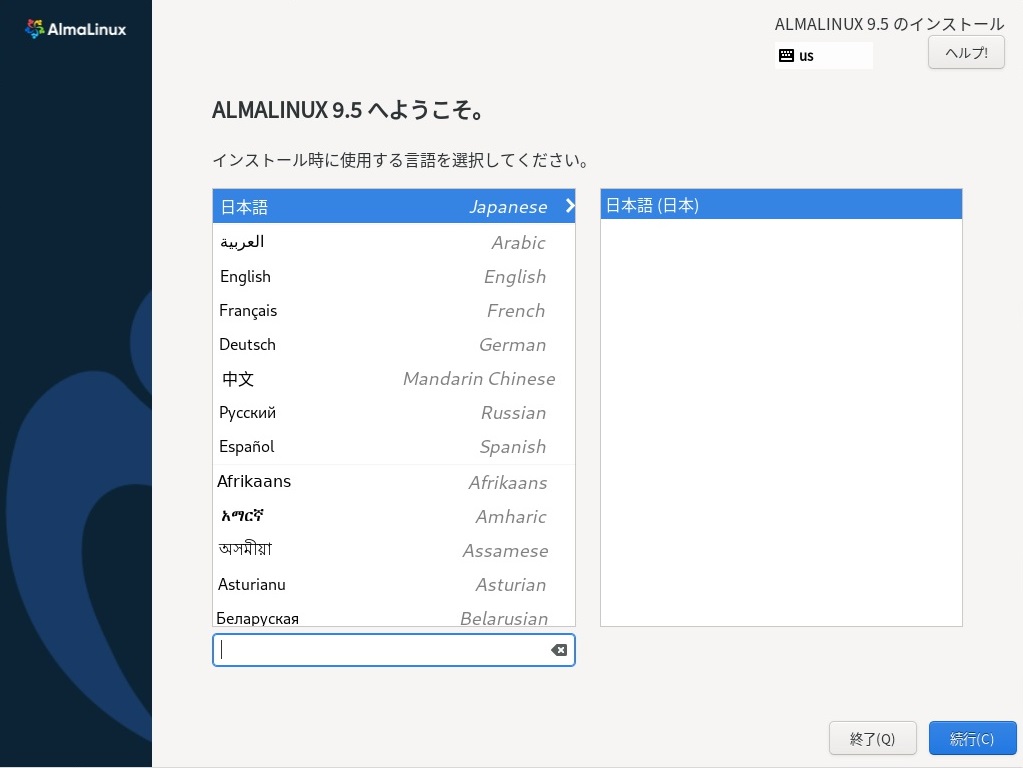Continue installation with 続行(C)
The width and height of the screenshot is (1023, 768).
972,738
